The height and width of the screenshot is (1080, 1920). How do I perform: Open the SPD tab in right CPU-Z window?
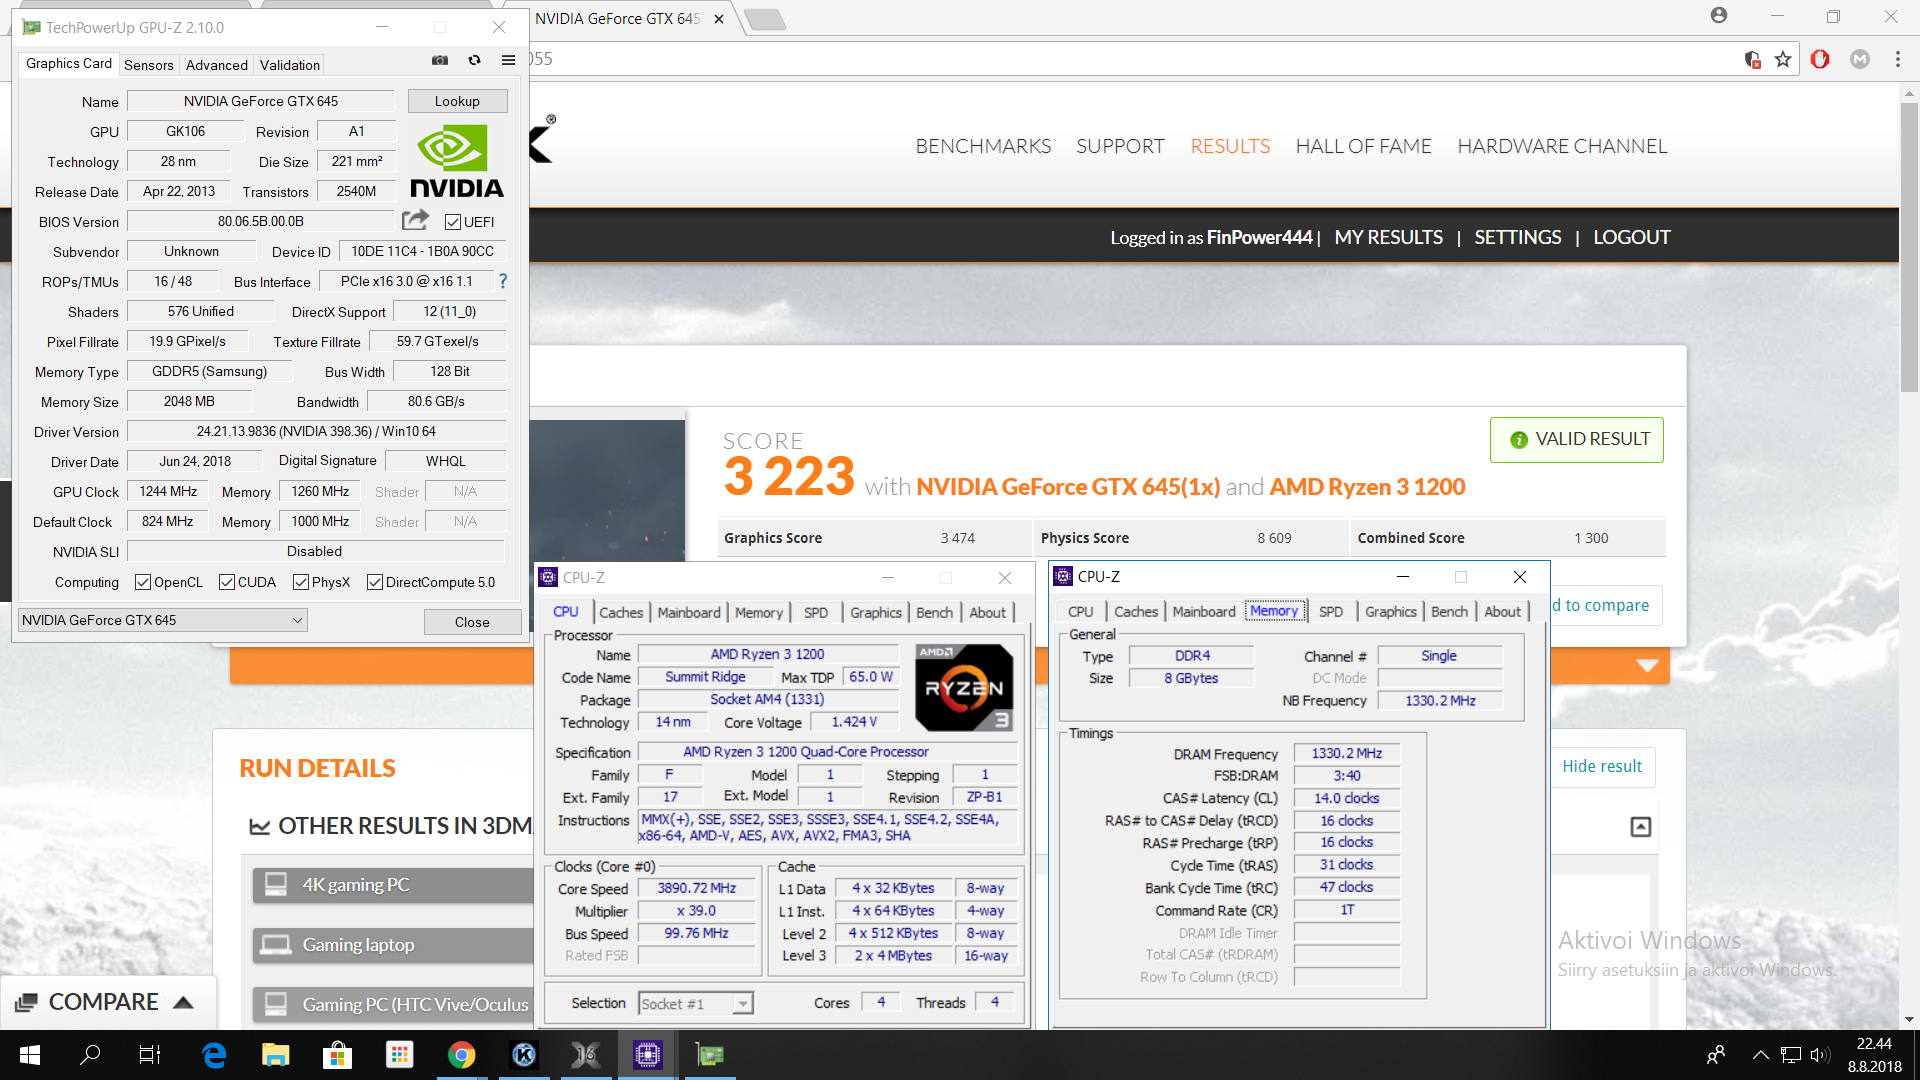click(x=1331, y=611)
